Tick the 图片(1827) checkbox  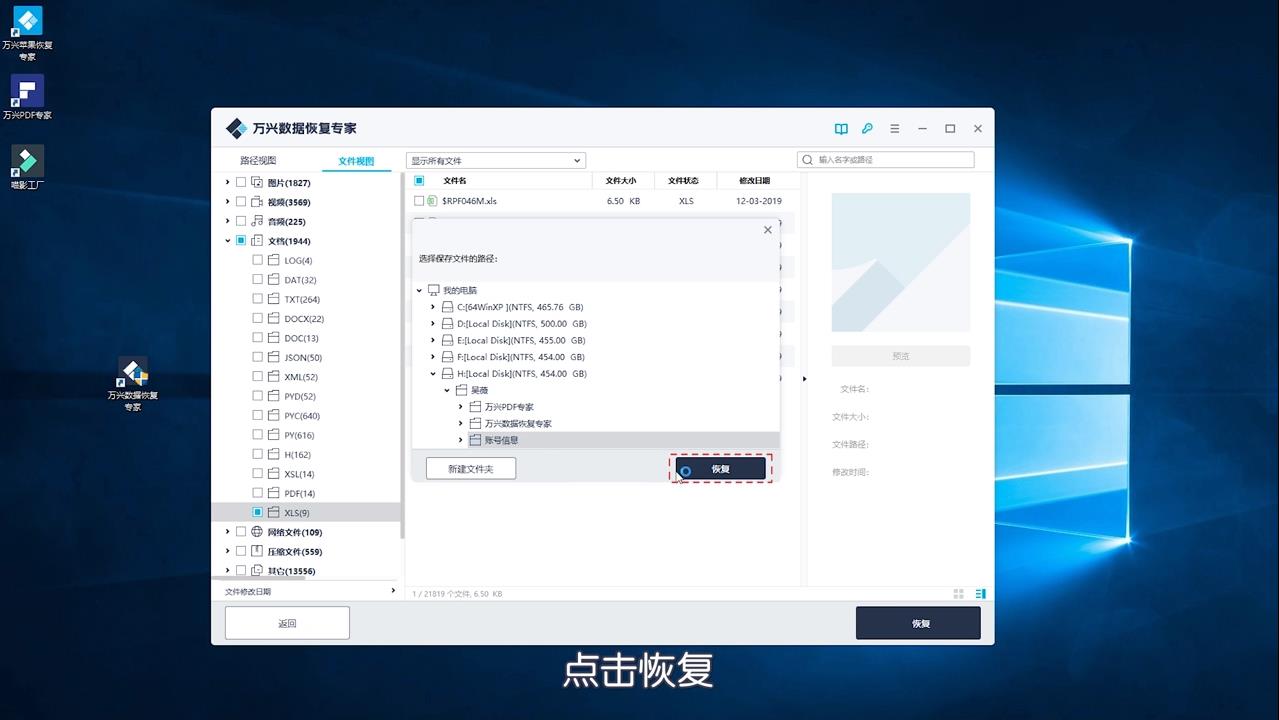(x=241, y=182)
